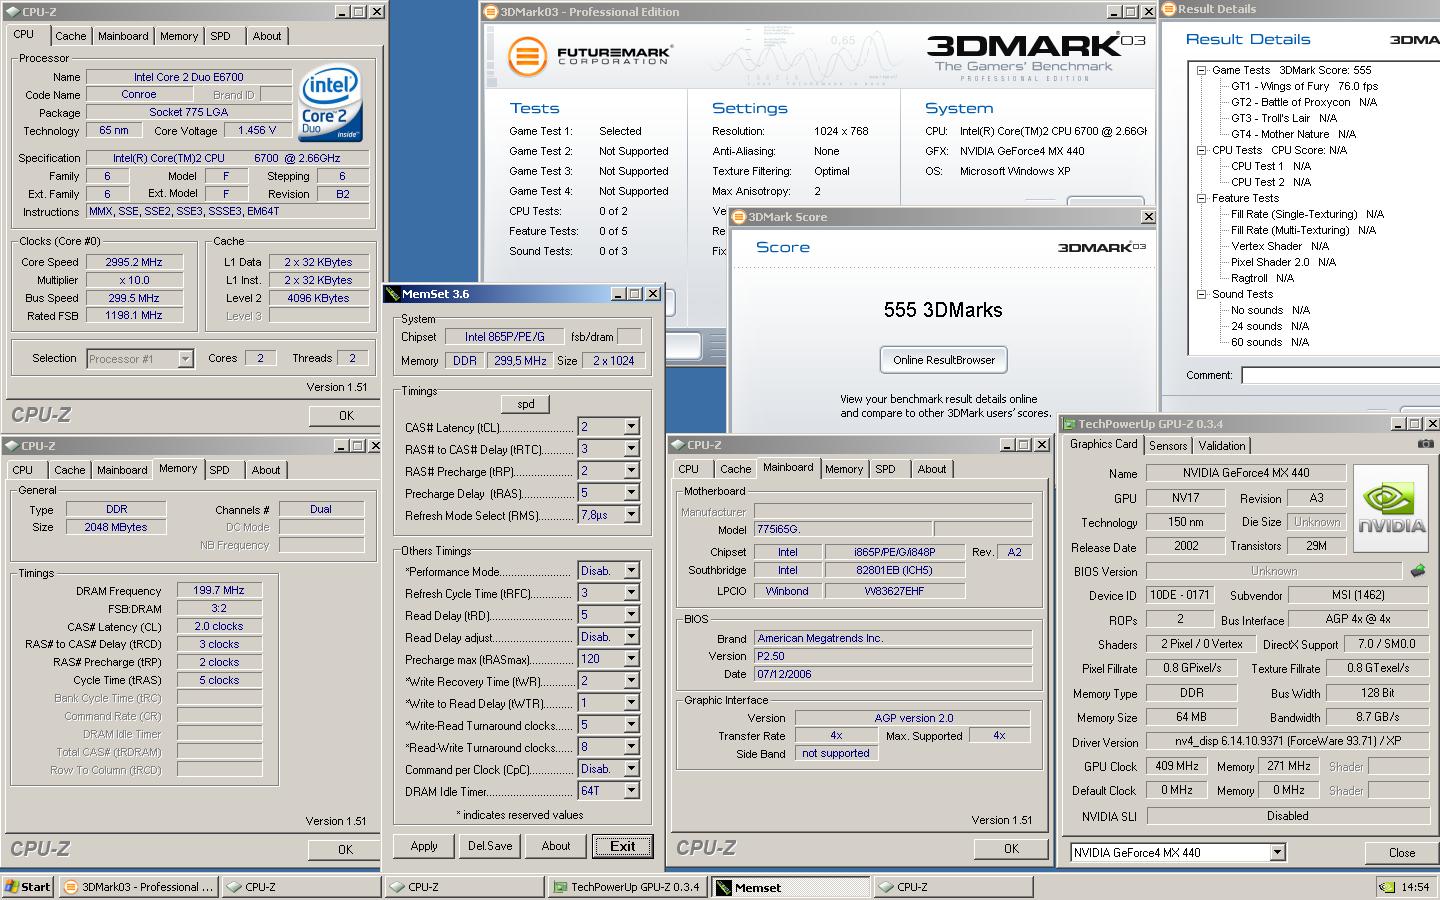Screen dimensions: 1440x900
Task: Collapse the CPU Tests tree node
Action: pos(1201,150)
